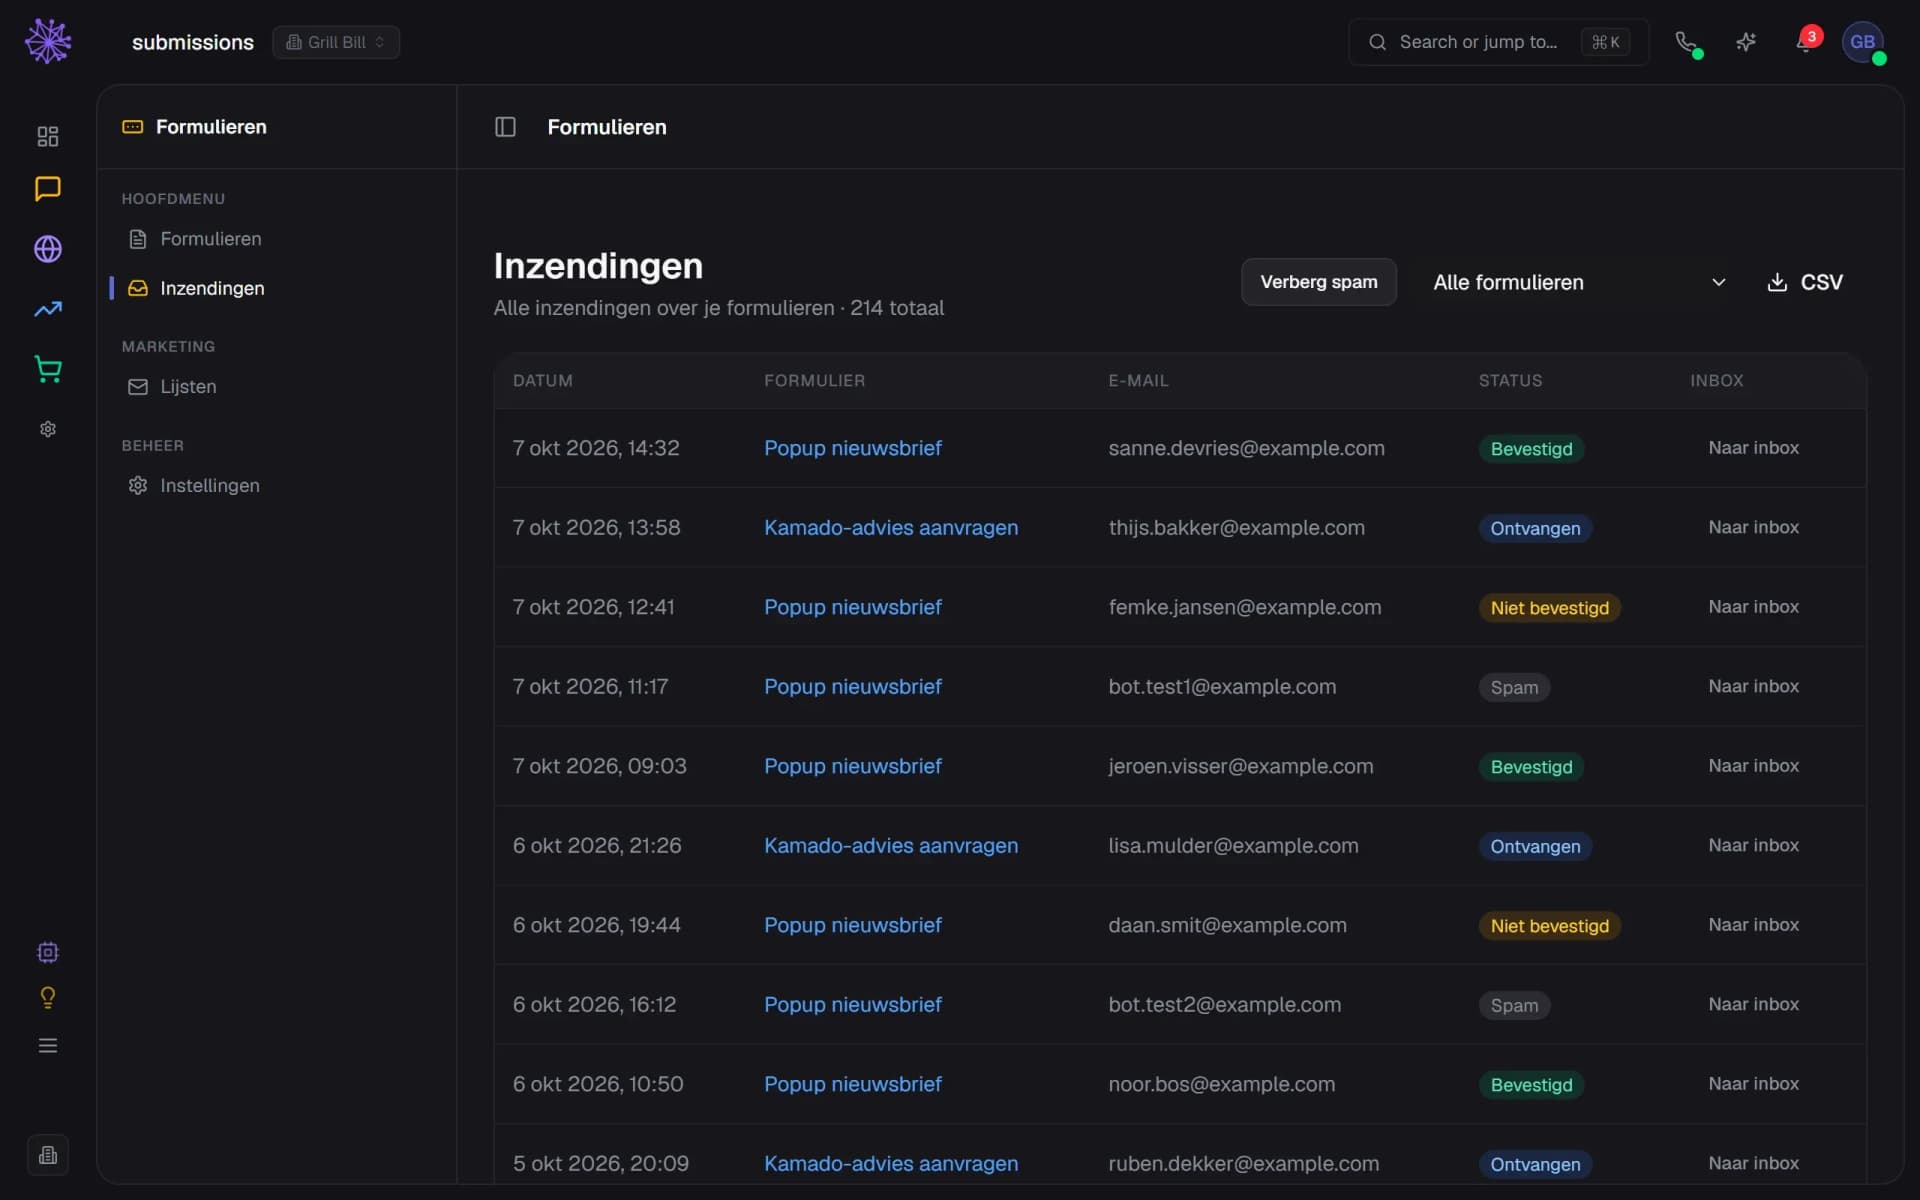1920x1200 pixels.
Task: Open the chat bubble icon in left rail
Action: click(48, 189)
